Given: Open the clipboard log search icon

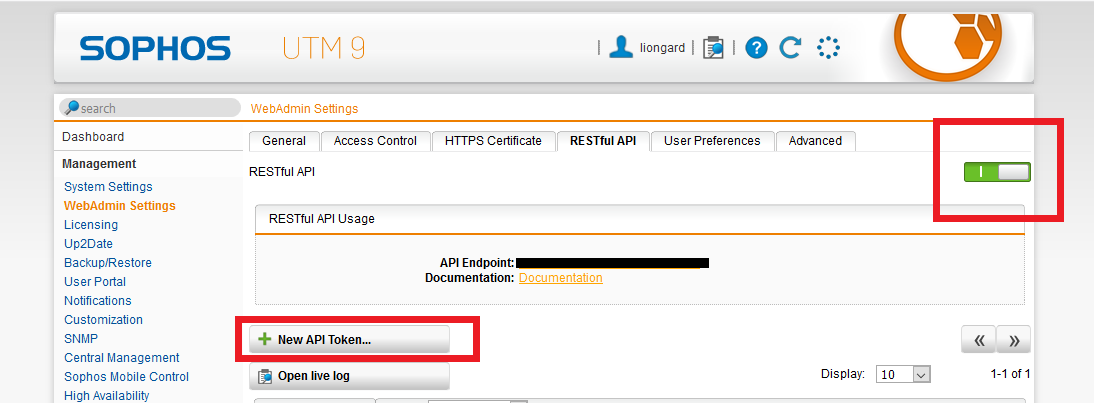Looking at the screenshot, I should 713,47.
